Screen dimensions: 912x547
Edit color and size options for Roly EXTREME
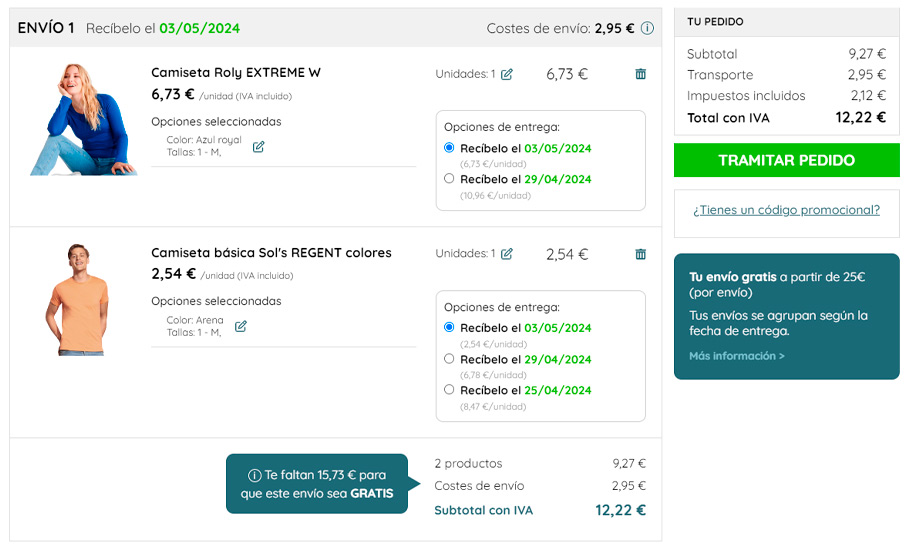tap(258, 147)
